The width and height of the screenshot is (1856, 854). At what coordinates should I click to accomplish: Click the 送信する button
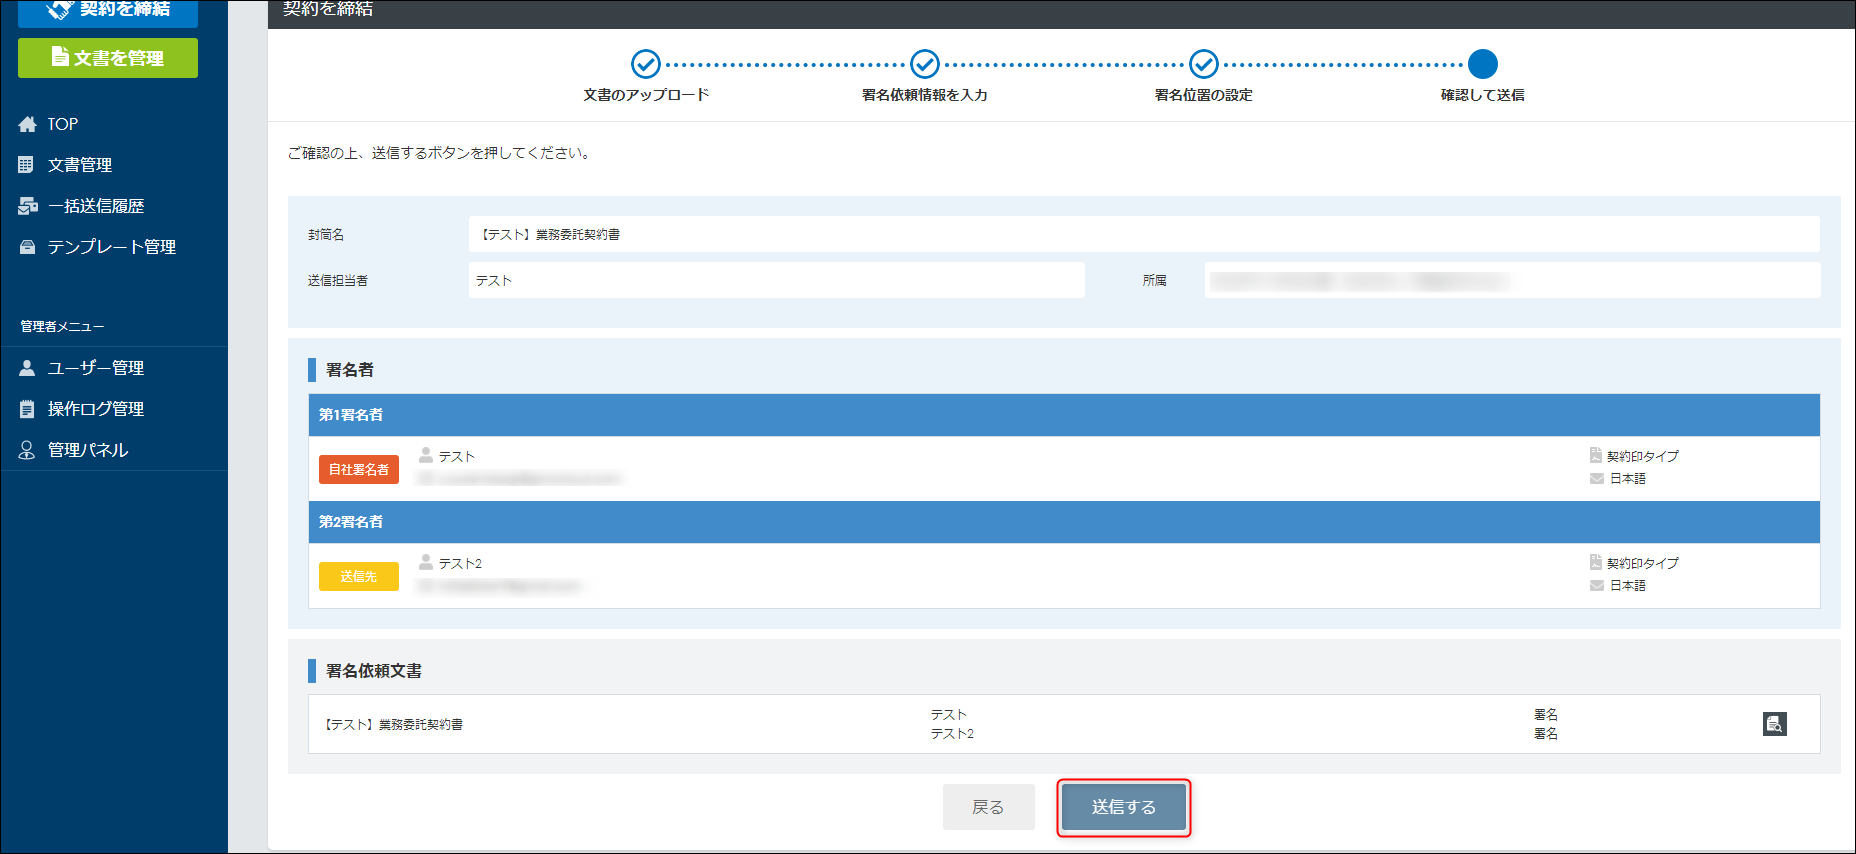[x=1124, y=807]
